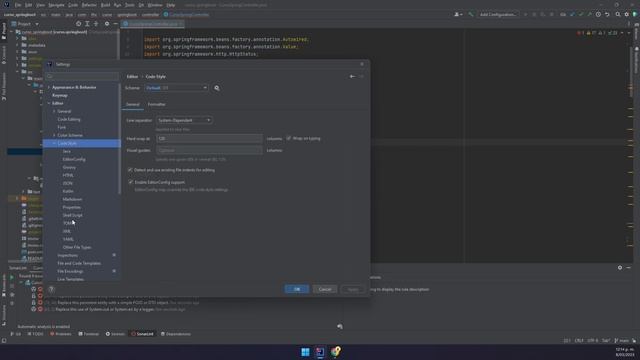The image size is (640, 360).
Task: Open the Refactor menu
Action: coord(89,5)
